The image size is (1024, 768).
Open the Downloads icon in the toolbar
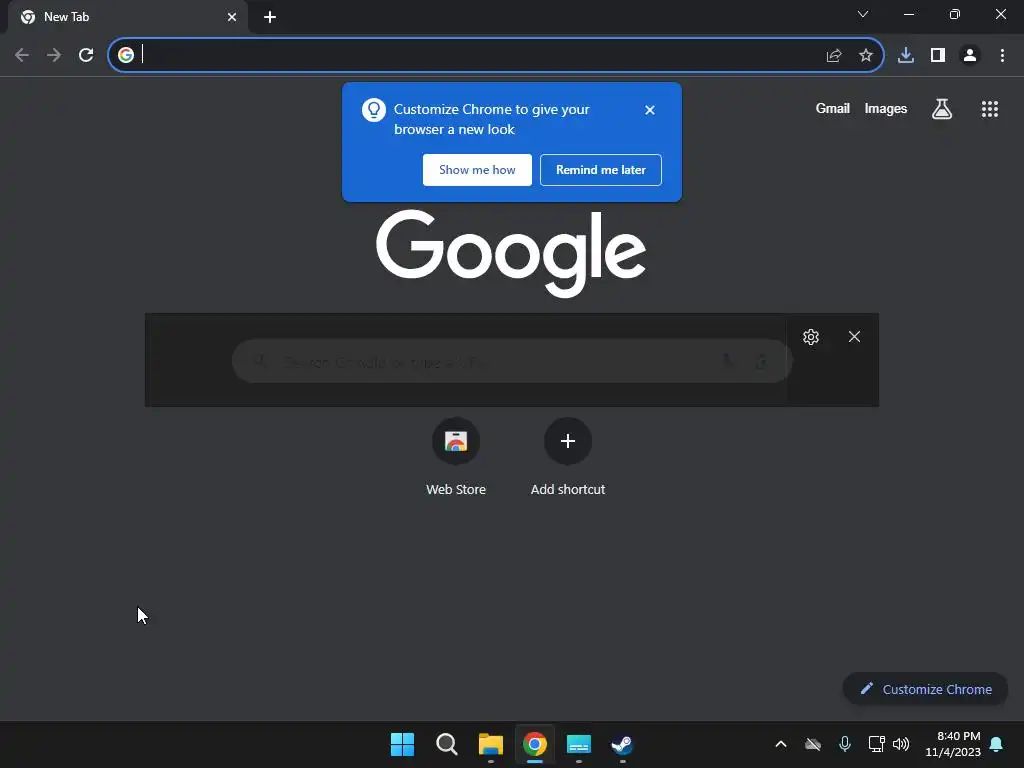point(906,56)
